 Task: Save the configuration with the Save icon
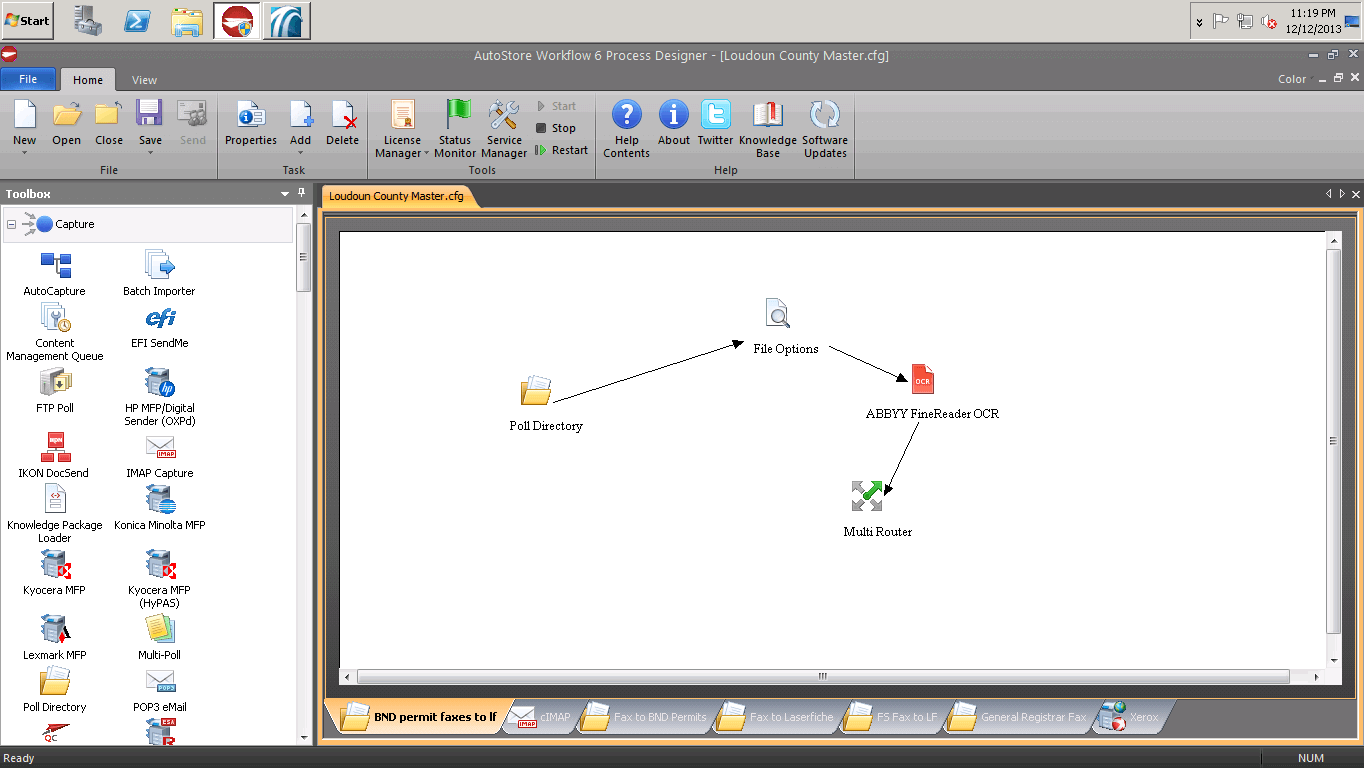[150, 114]
